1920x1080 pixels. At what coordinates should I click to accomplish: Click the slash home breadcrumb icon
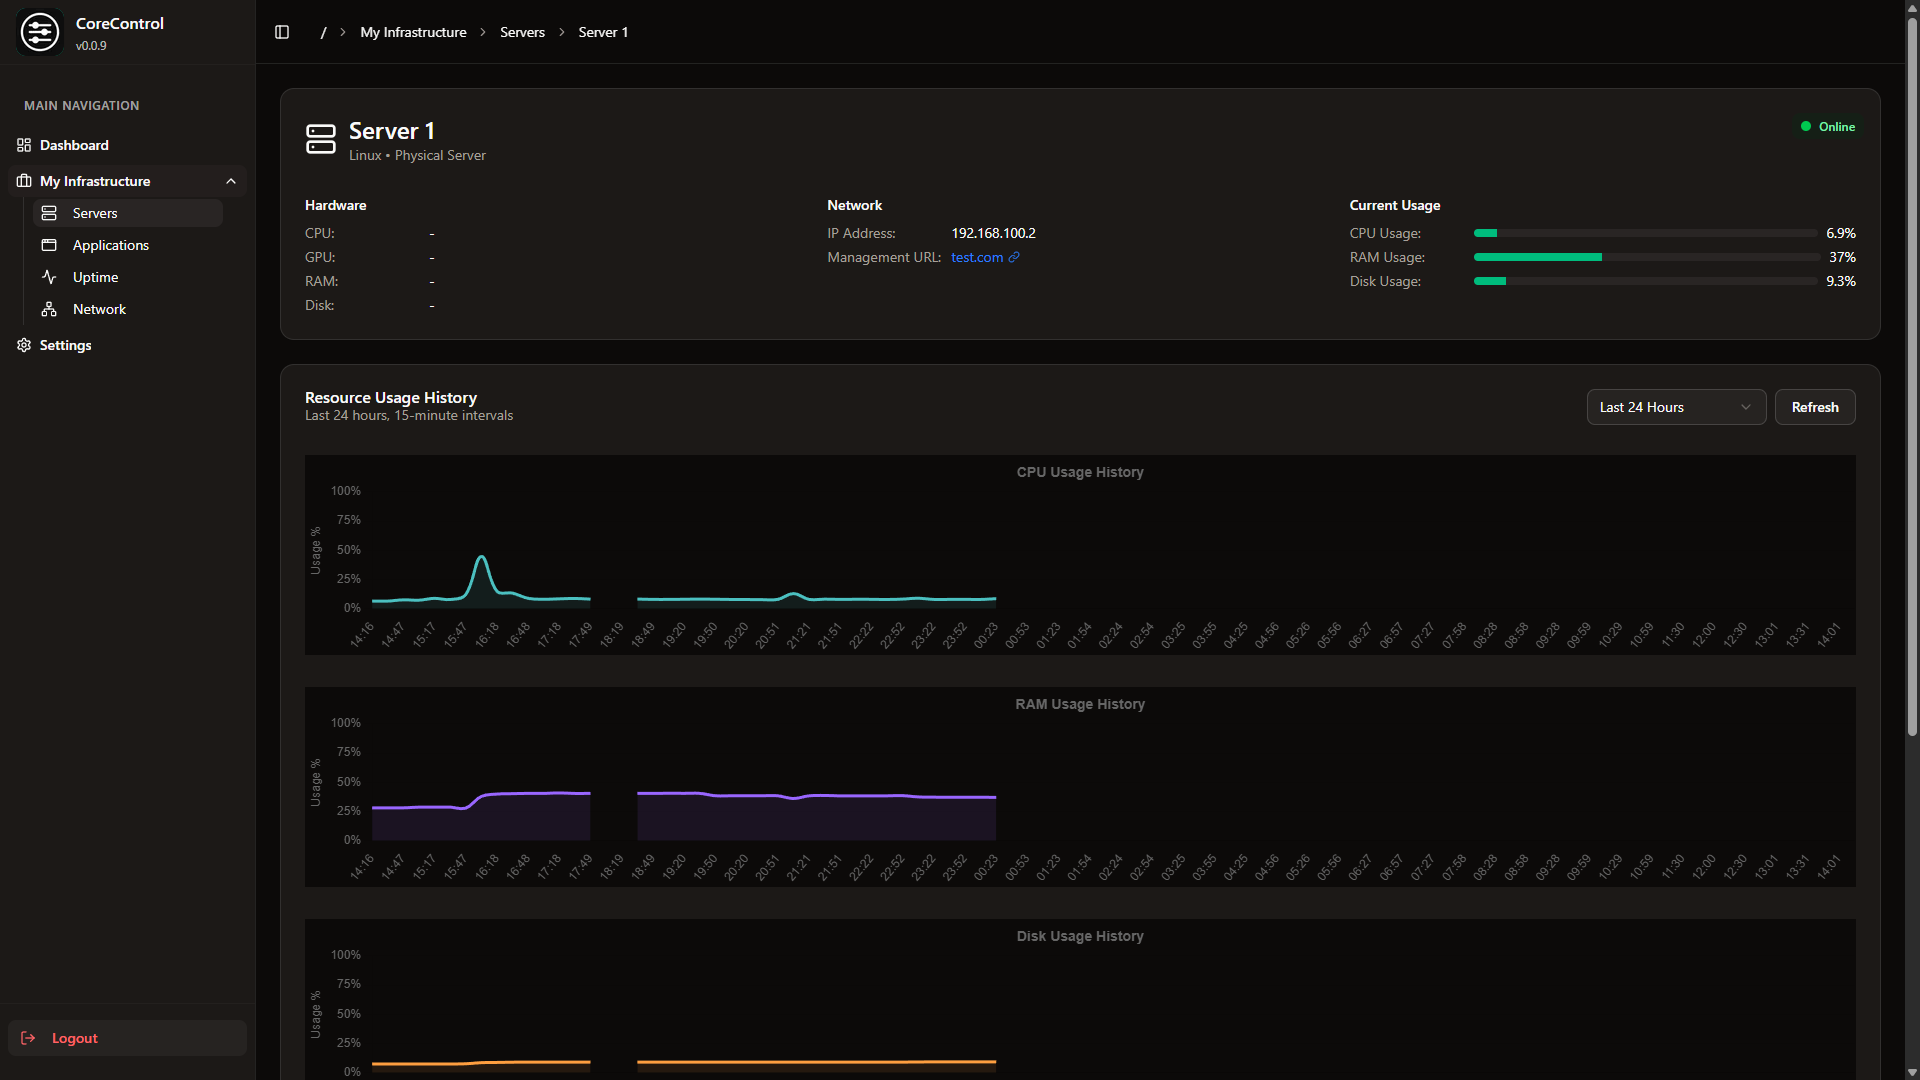(322, 32)
